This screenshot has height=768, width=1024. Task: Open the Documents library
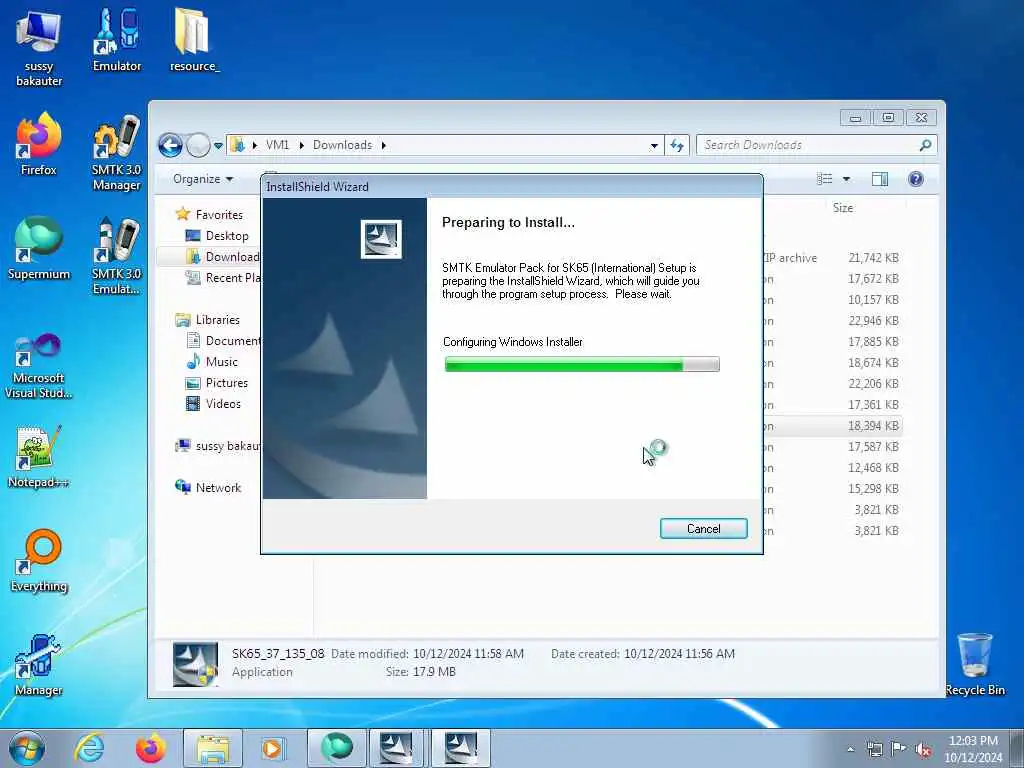[x=223, y=340]
